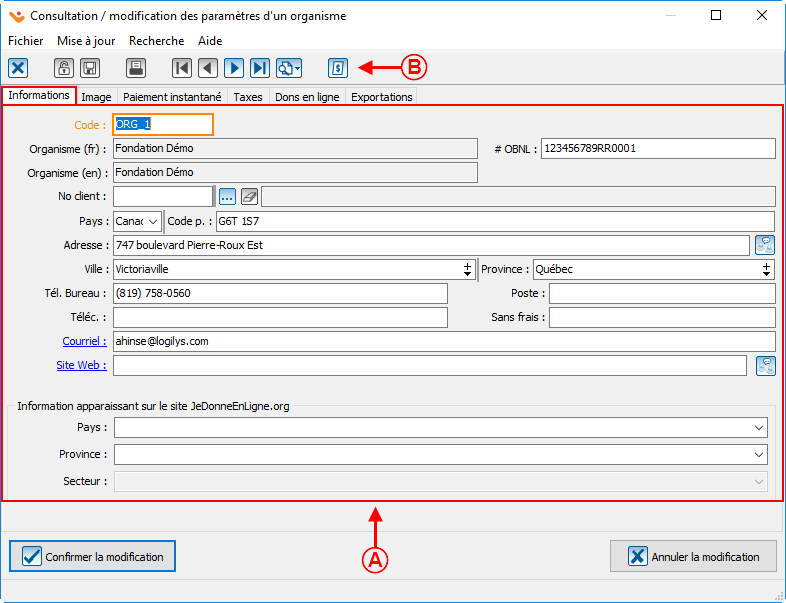Click the blue X close icon in toolbar
This screenshot has width=786, height=603.
pyautogui.click(x=18, y=68)
